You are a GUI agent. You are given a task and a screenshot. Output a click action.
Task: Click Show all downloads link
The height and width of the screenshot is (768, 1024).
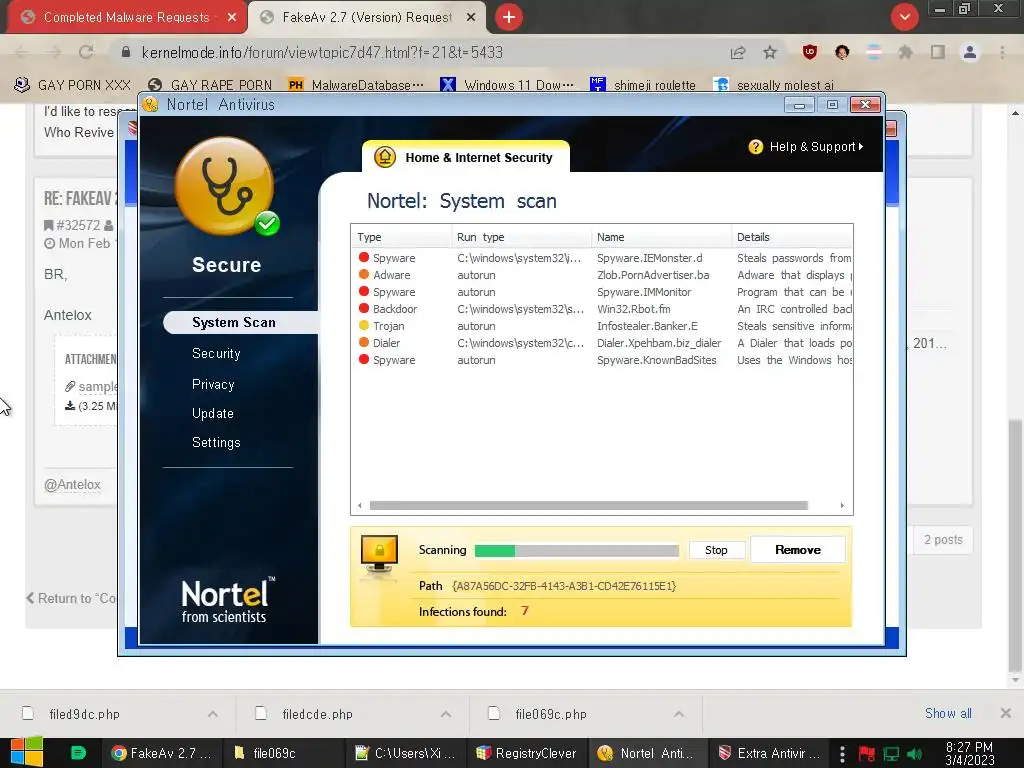[948, 713]
